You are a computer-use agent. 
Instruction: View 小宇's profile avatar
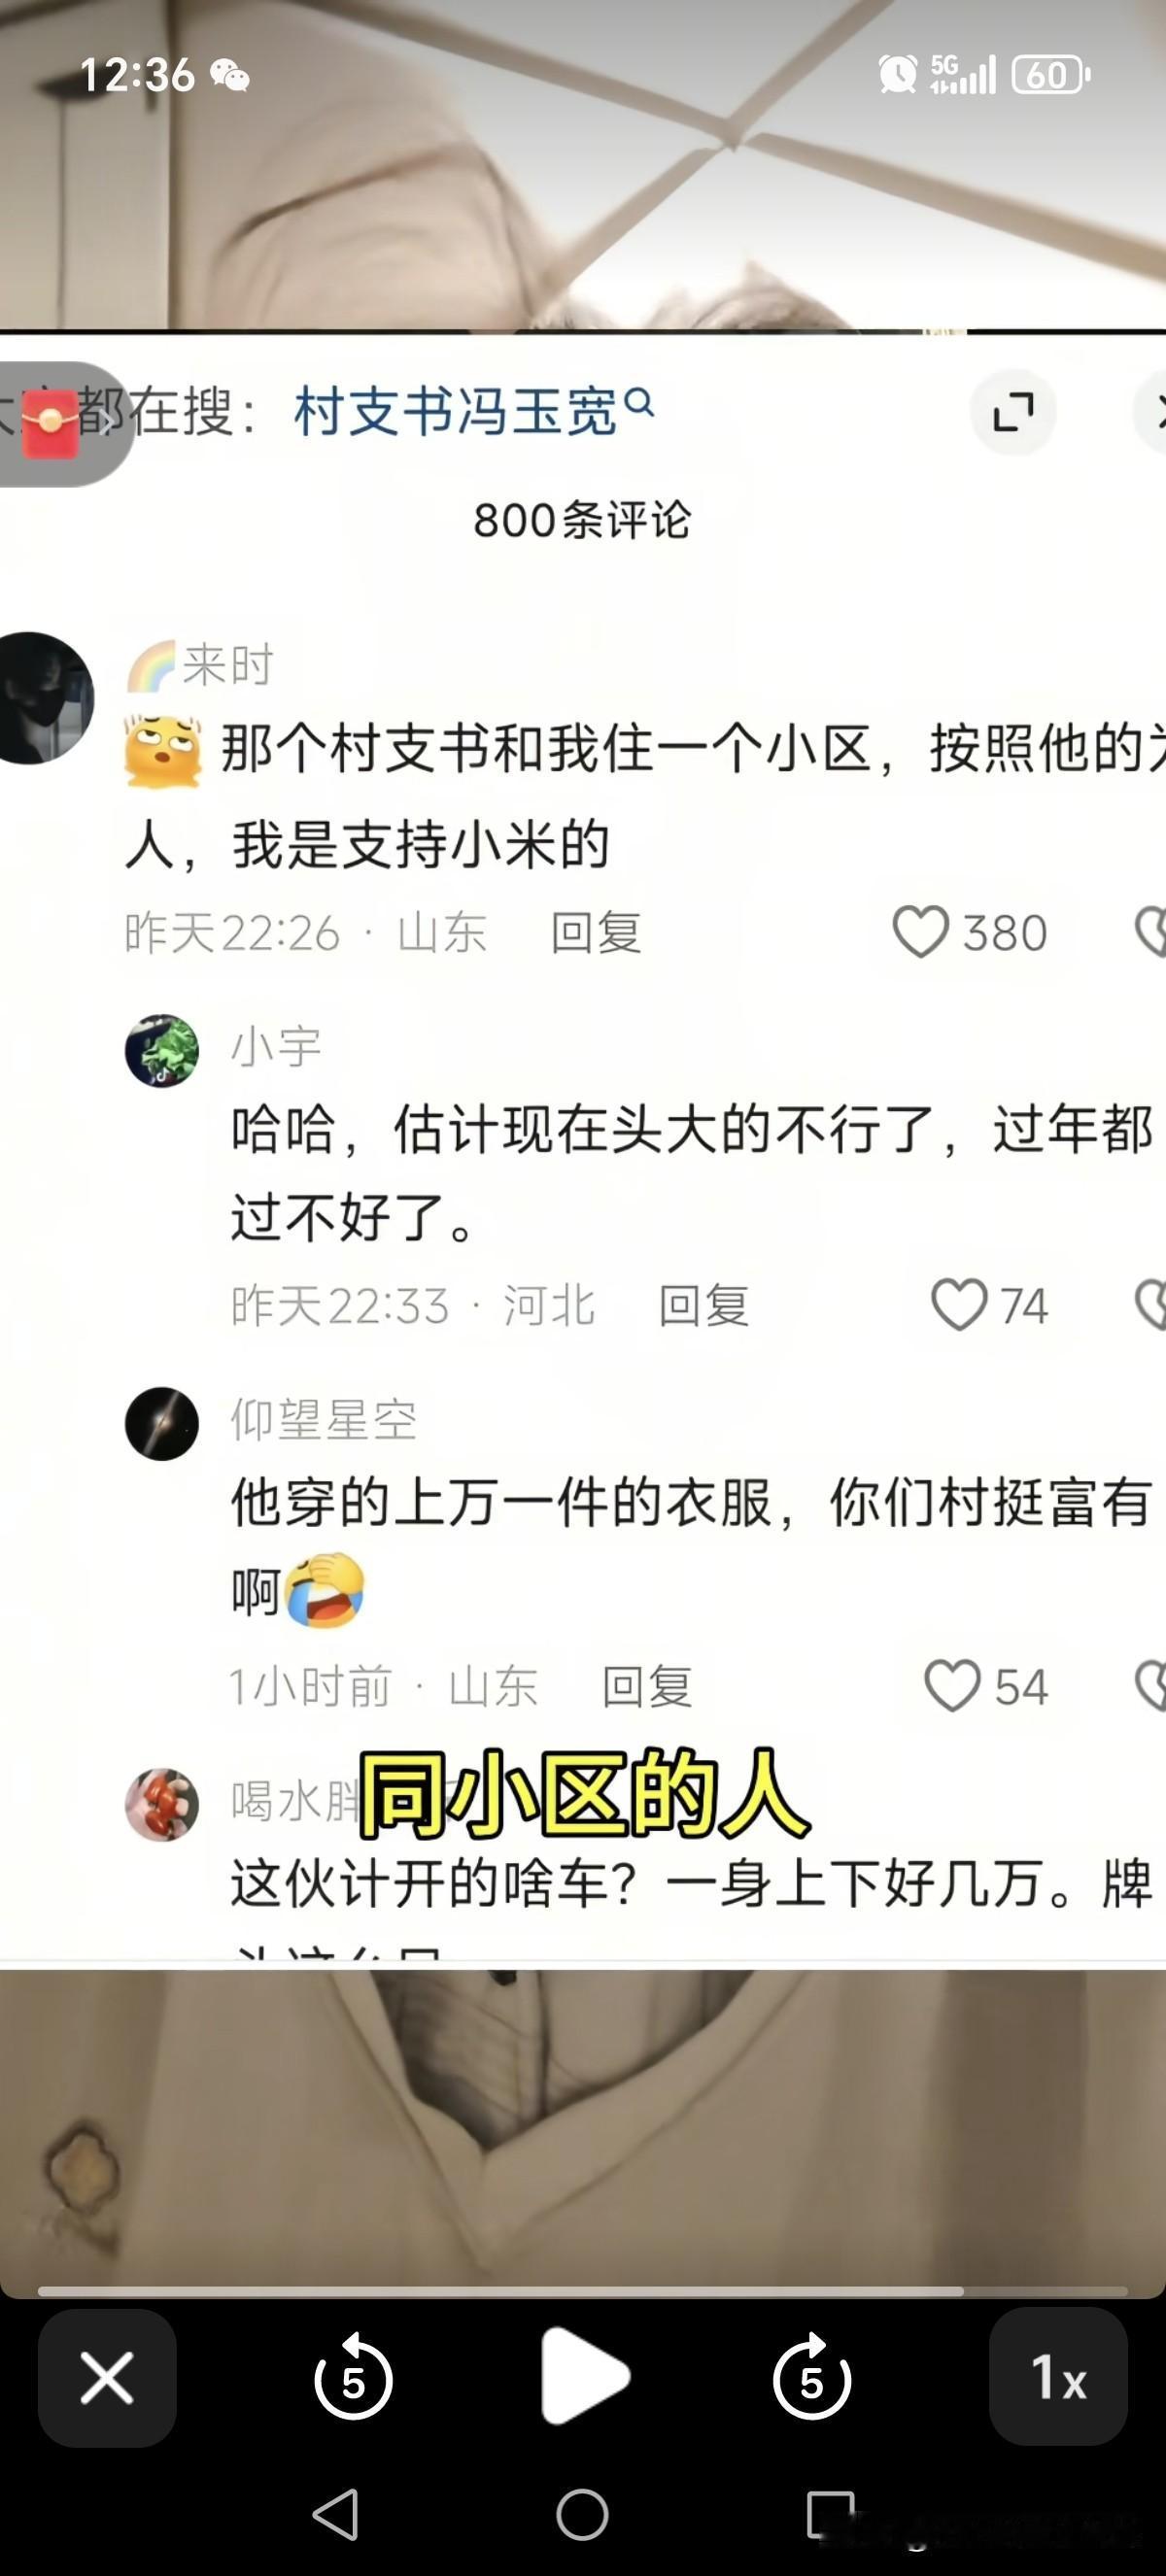coord(162,1051)
